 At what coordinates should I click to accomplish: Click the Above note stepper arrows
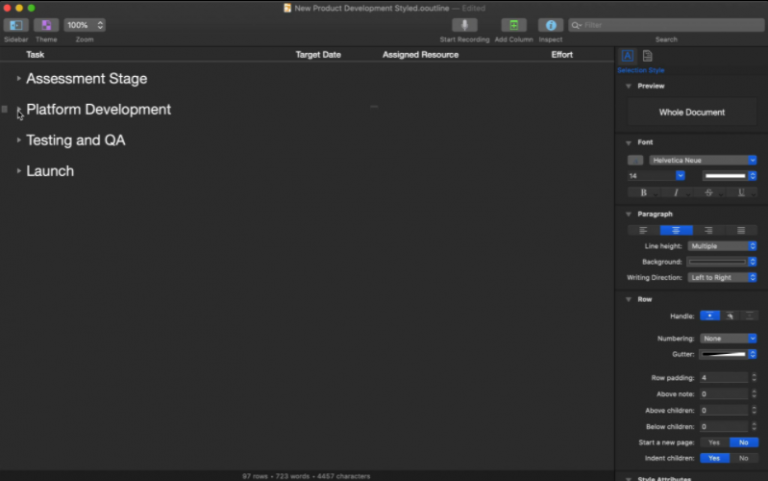point(754,394)
